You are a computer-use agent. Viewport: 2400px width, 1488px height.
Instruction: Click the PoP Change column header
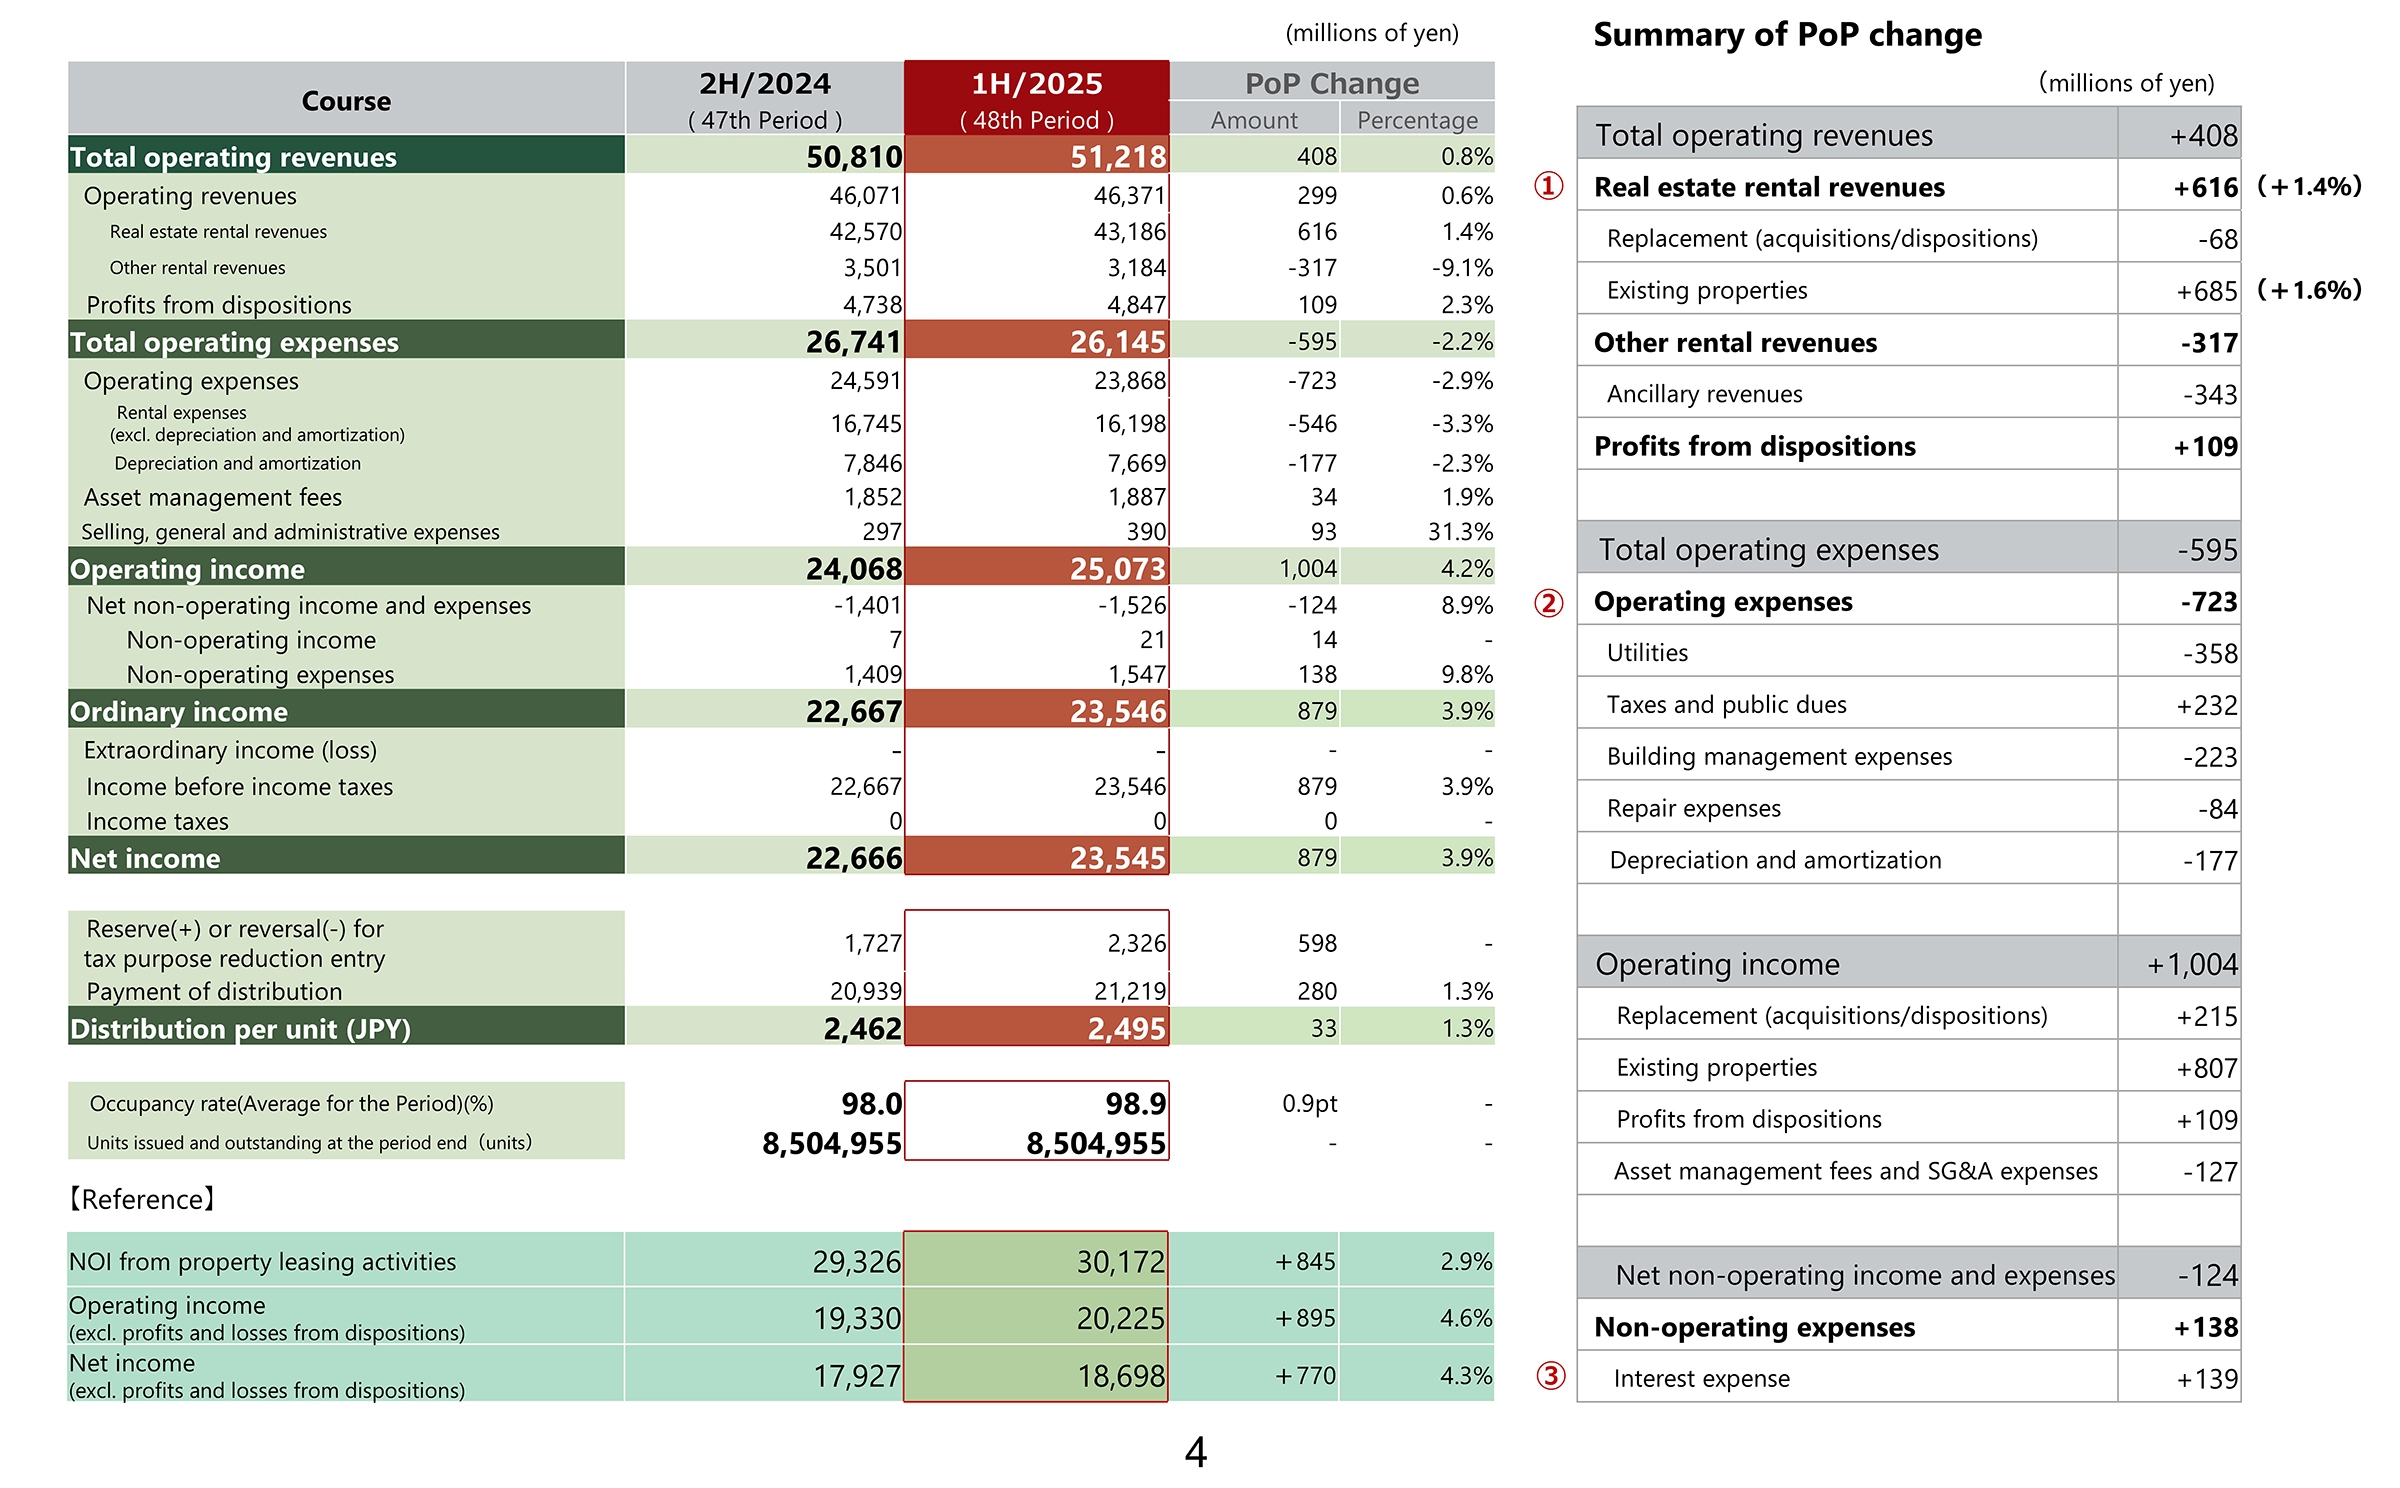1331,83
